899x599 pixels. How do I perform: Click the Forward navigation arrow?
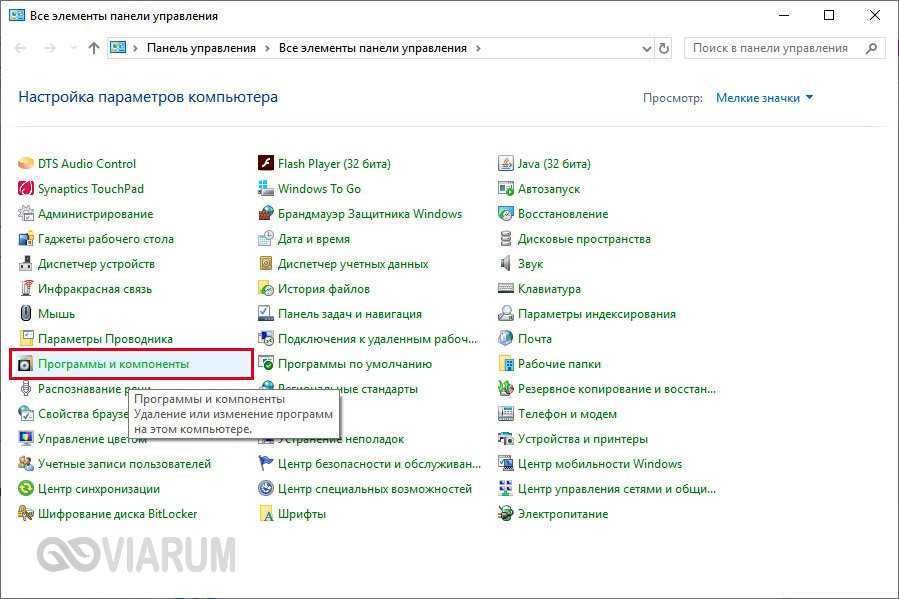(x=50, y=48)
